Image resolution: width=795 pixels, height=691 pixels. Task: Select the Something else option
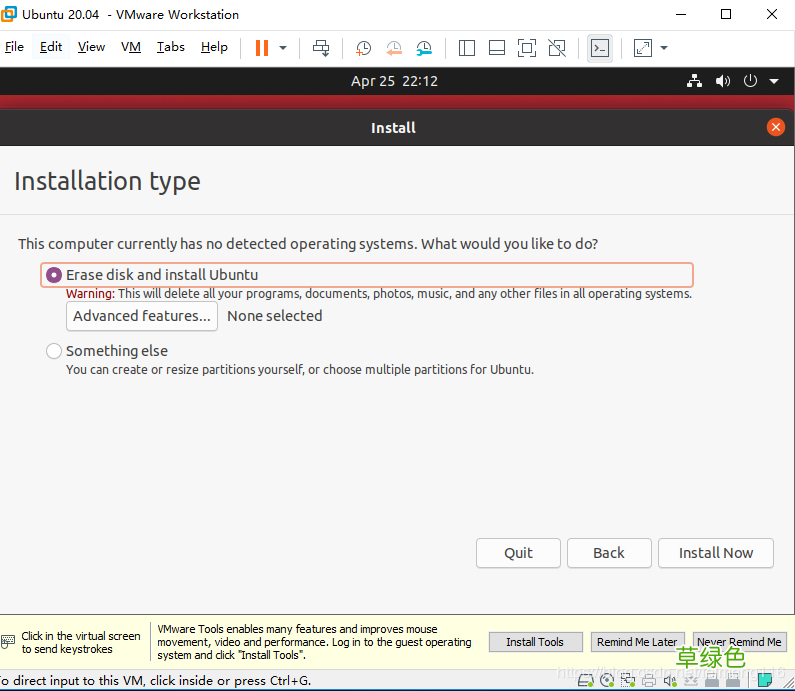point(107,351)
